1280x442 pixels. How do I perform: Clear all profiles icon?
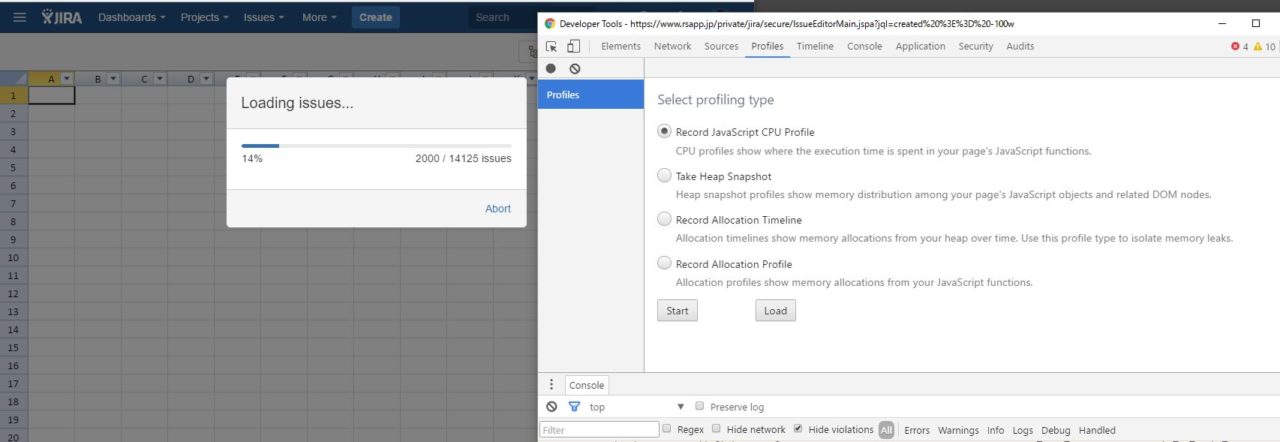[574, 69]
